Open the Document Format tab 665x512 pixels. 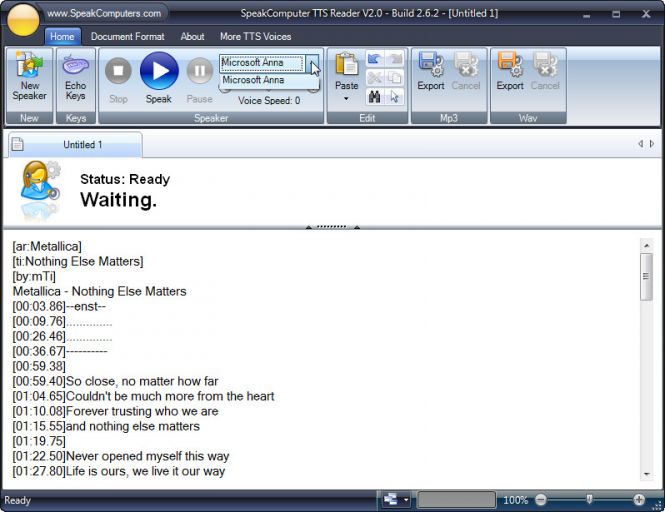coord(127,37)
